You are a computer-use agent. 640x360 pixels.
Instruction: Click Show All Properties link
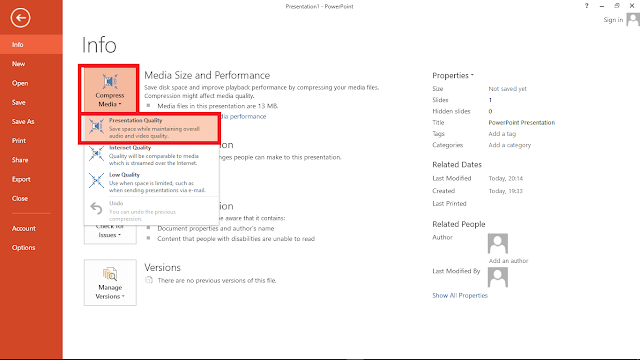460,295
